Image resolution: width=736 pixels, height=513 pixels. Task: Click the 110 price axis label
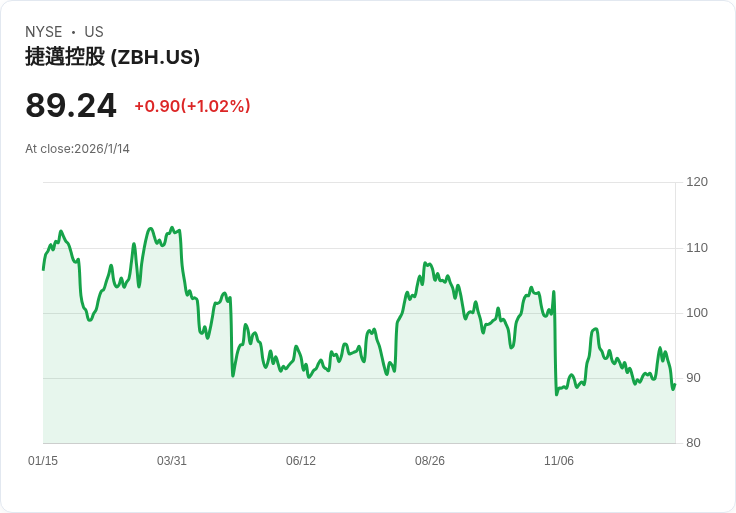[x=697, y=248]
